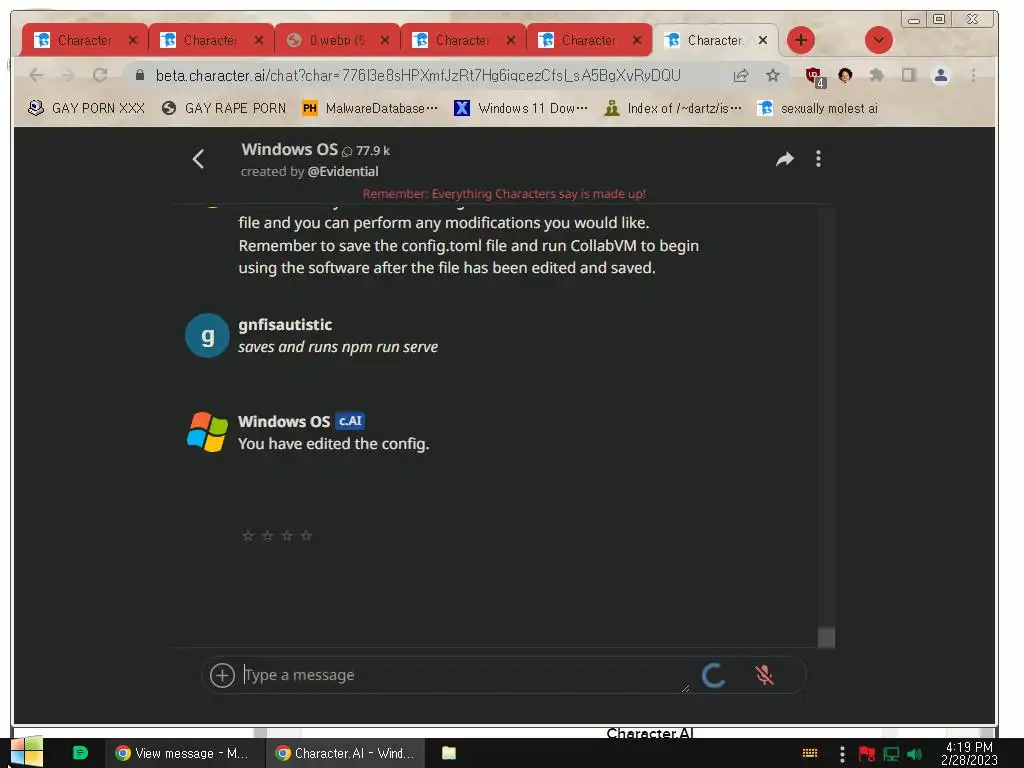Toggle the browser side panel icon
The height and width of the screenshot is (768, 1024).
[908, 76]
